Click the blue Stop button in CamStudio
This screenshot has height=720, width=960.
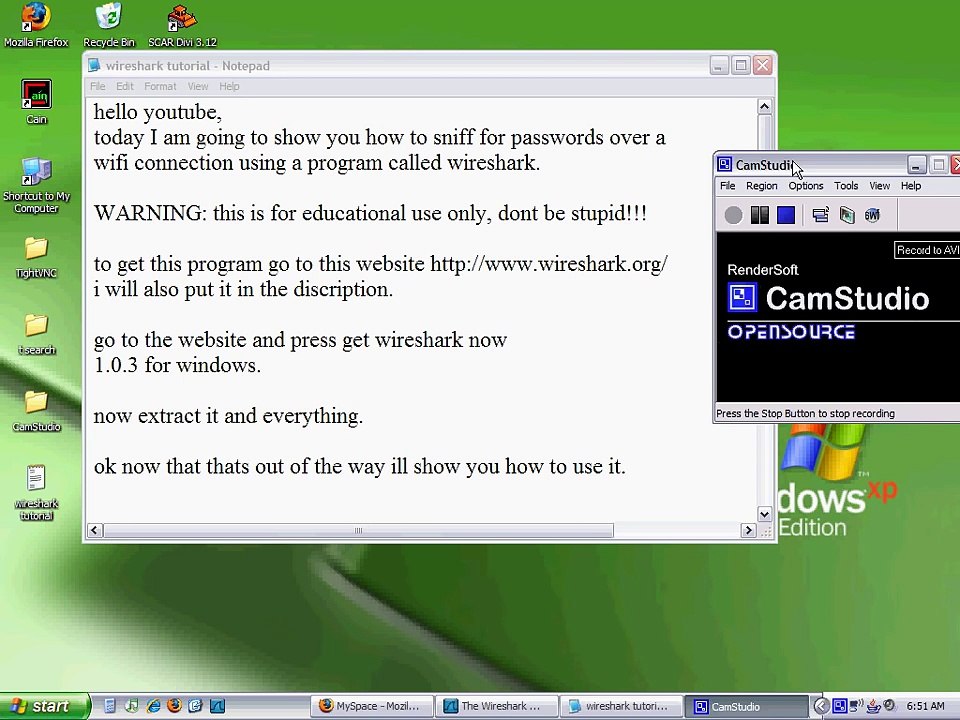pyautogui.click(x=786, y=215)
